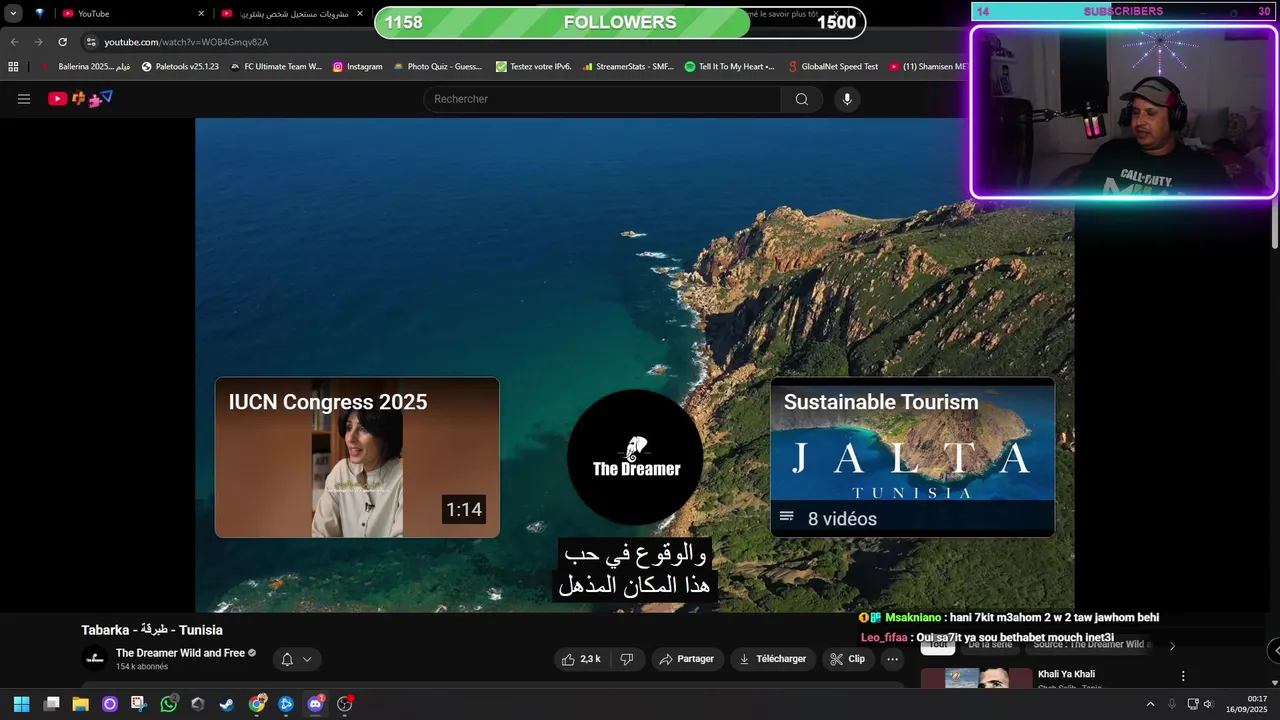Open options for Khali Ya Khali video
Screen dimensions: 1280x720
click(x=1183, y=676)
